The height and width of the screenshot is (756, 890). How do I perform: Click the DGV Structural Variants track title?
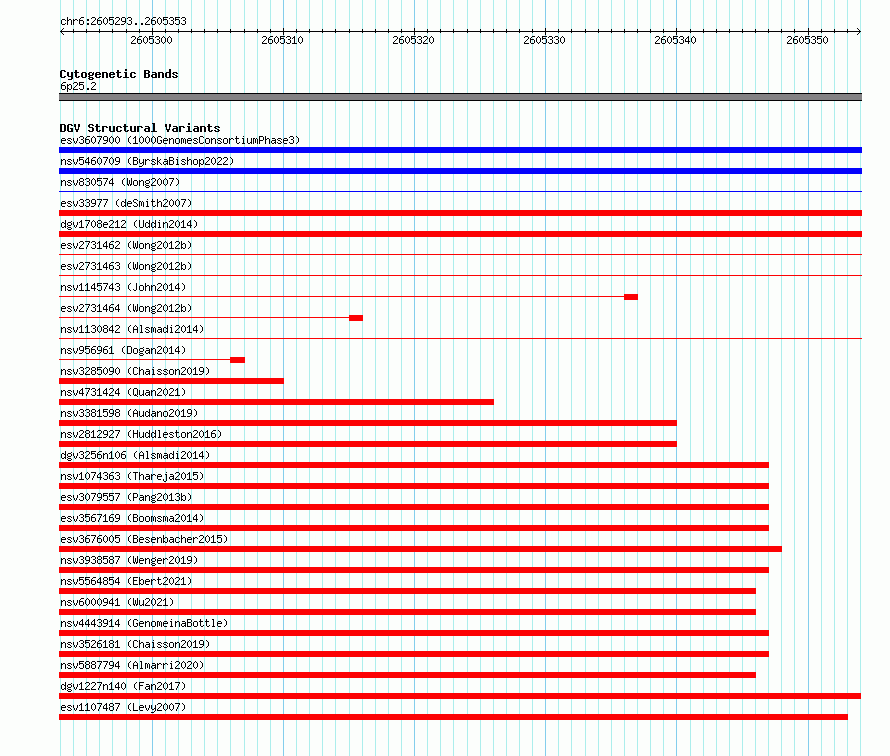point(140,128)
